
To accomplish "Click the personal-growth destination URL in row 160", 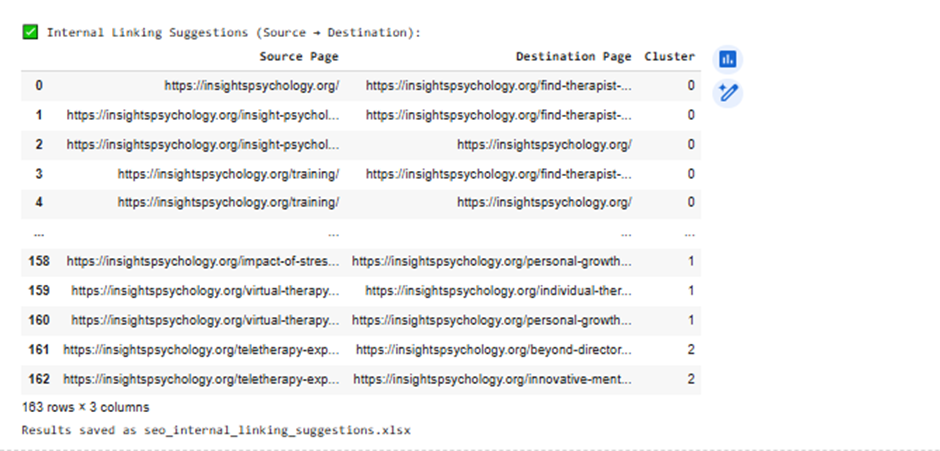I will (498, 320).
